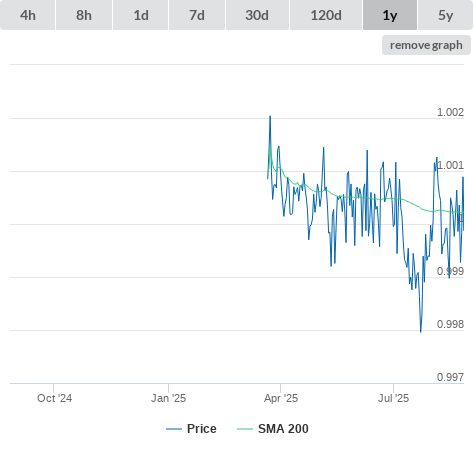Click the Oct '24 axis label
This screenshot has height=455, width=474.
tap(54, 398)
